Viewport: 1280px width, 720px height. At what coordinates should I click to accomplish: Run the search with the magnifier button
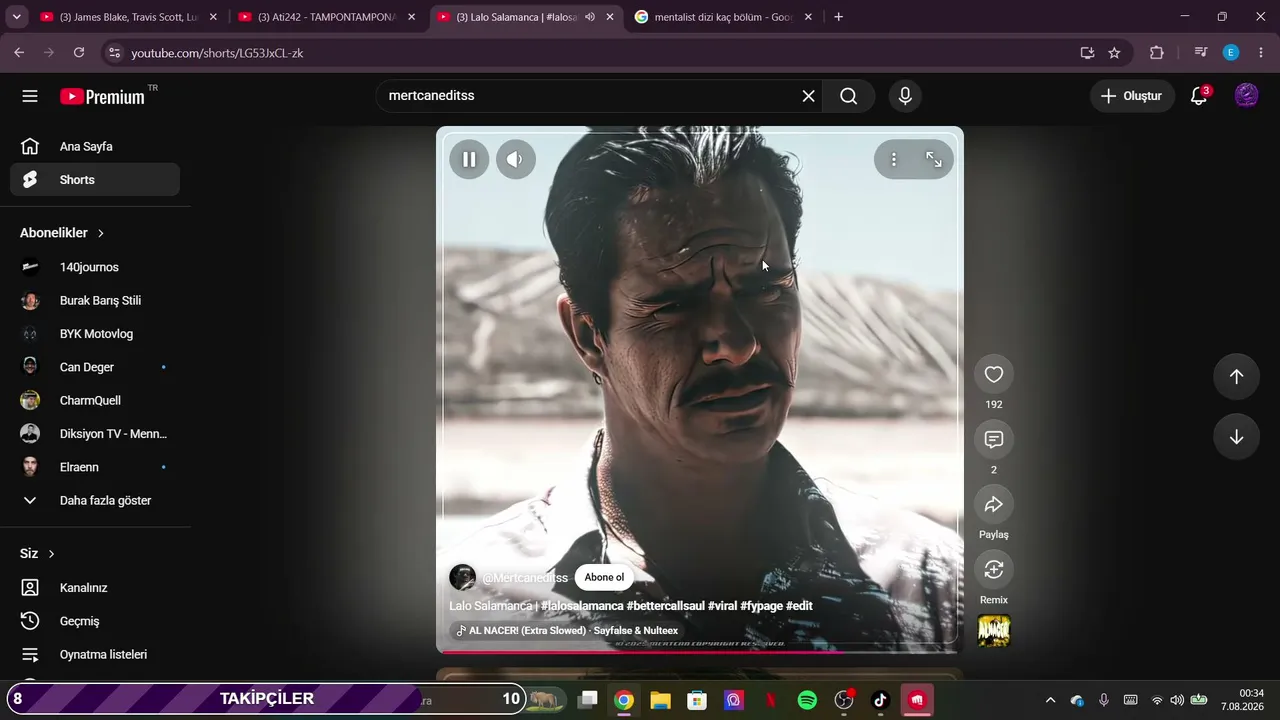tap(849, 96)
